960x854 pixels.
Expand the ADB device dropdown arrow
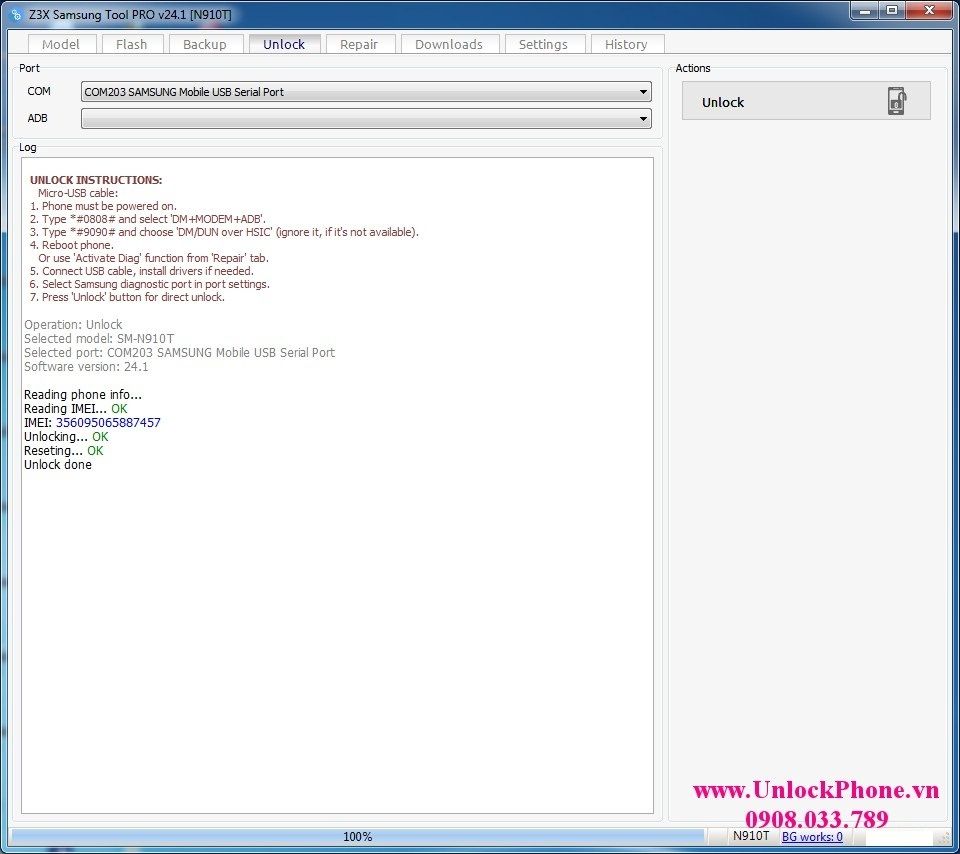tap(643, 118)
